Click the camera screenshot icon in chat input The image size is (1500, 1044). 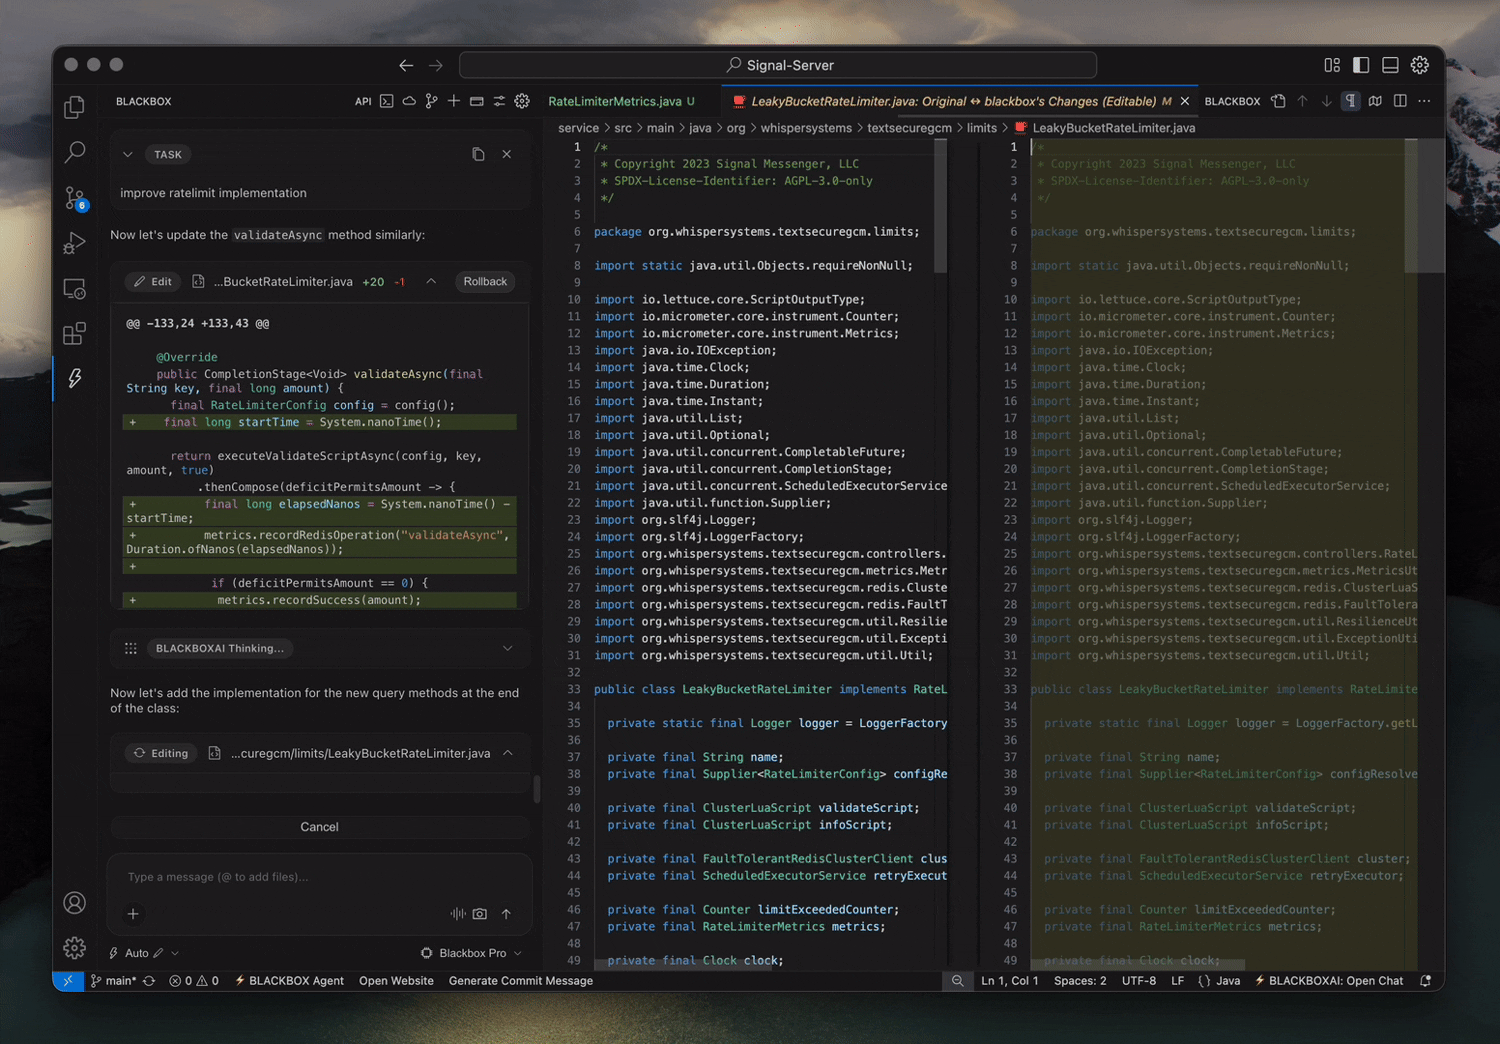coord(480,914)
